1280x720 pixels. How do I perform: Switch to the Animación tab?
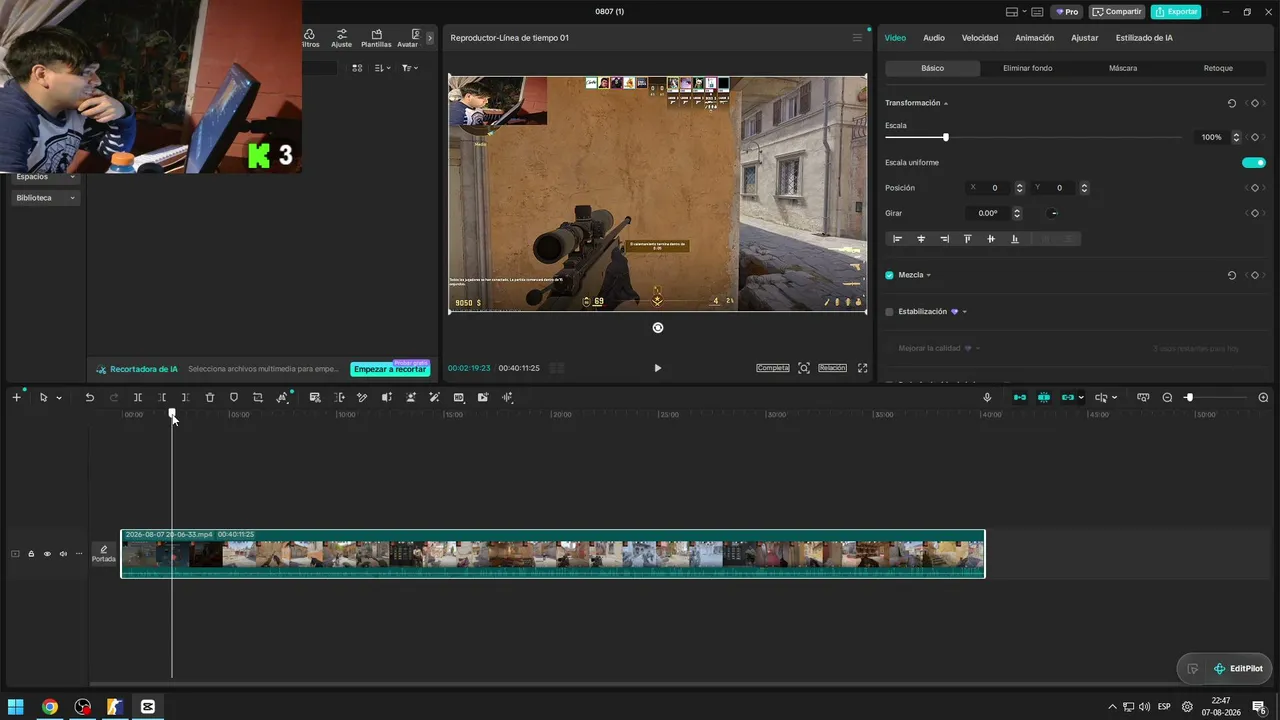tap(1034, 38)
